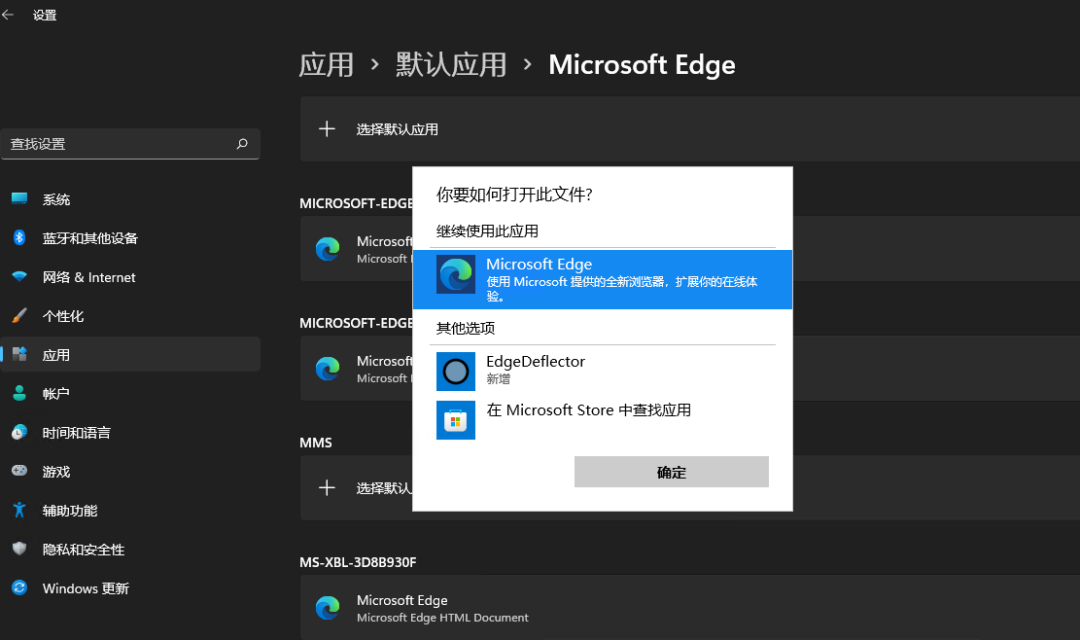Open Microsoft Edge HTML Document row

[689, 608]
